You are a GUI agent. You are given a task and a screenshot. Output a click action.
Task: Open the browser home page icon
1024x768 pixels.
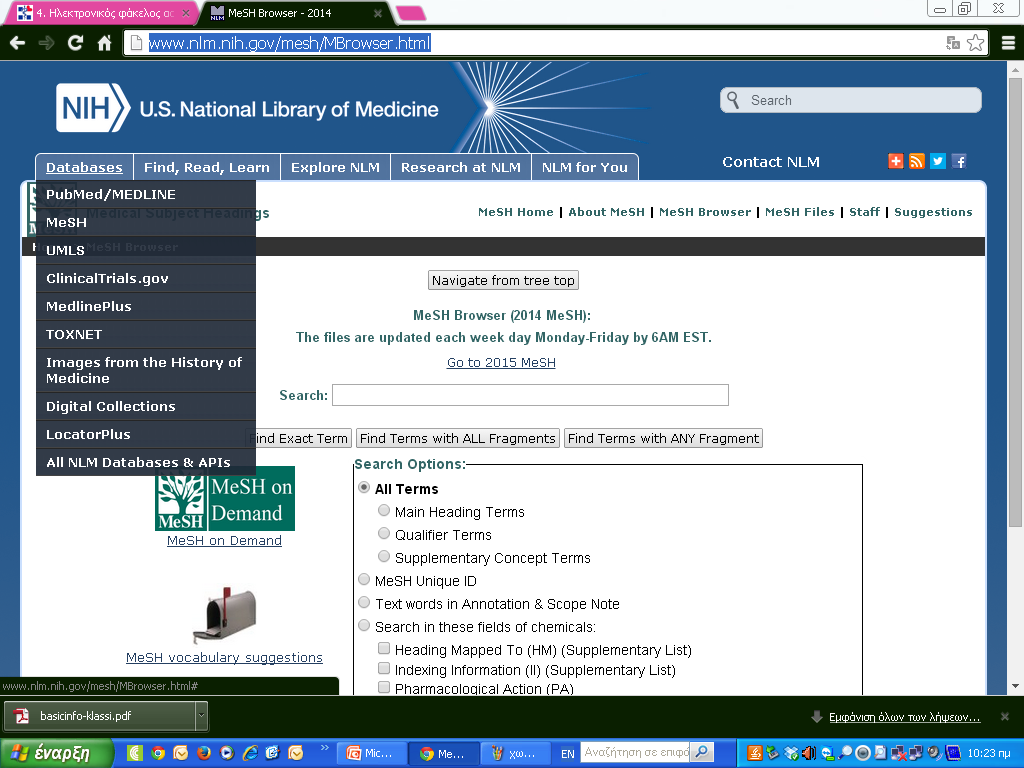point(104,43)
